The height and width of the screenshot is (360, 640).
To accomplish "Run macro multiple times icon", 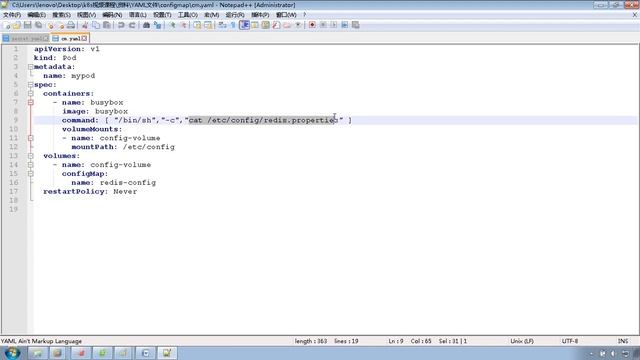I will click(x=344, y=25).
